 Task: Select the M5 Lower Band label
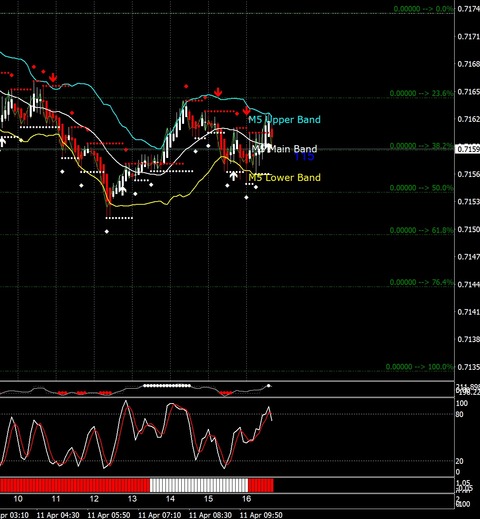click(x=284, y=177)
